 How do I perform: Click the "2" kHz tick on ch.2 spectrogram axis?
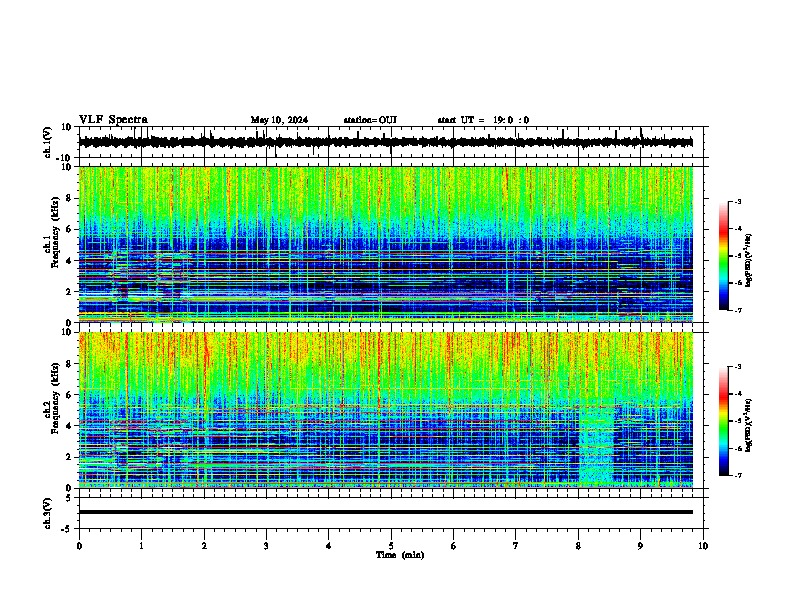click(70, 457)
